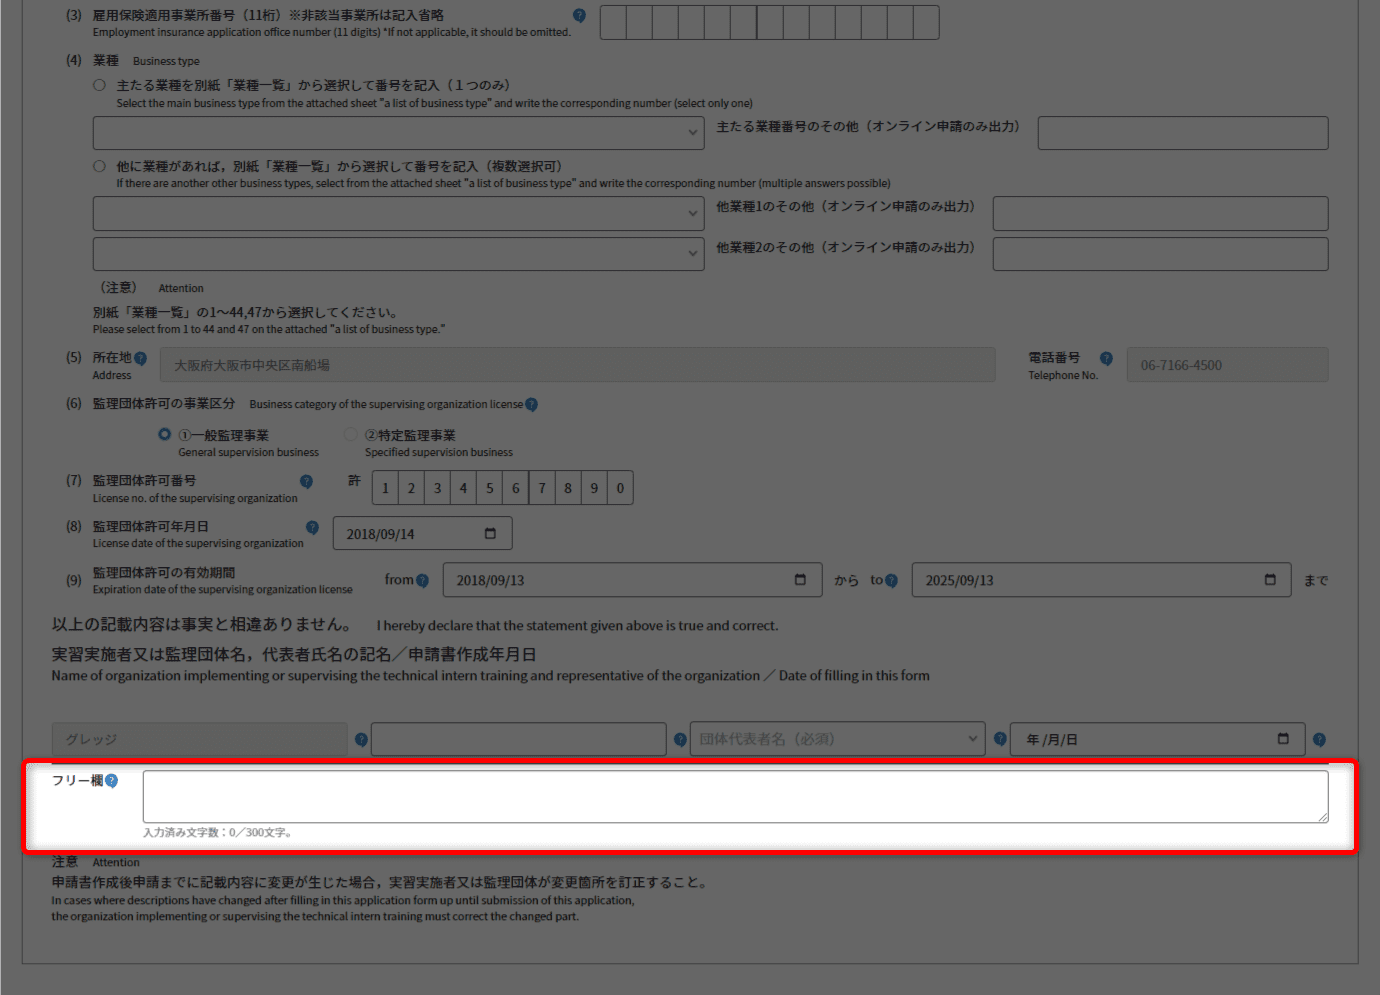Image resolution: width=1380 pixels, height=995 pixels.
Task: Click help icon next to employment insurance number
Action: [579, 16]
